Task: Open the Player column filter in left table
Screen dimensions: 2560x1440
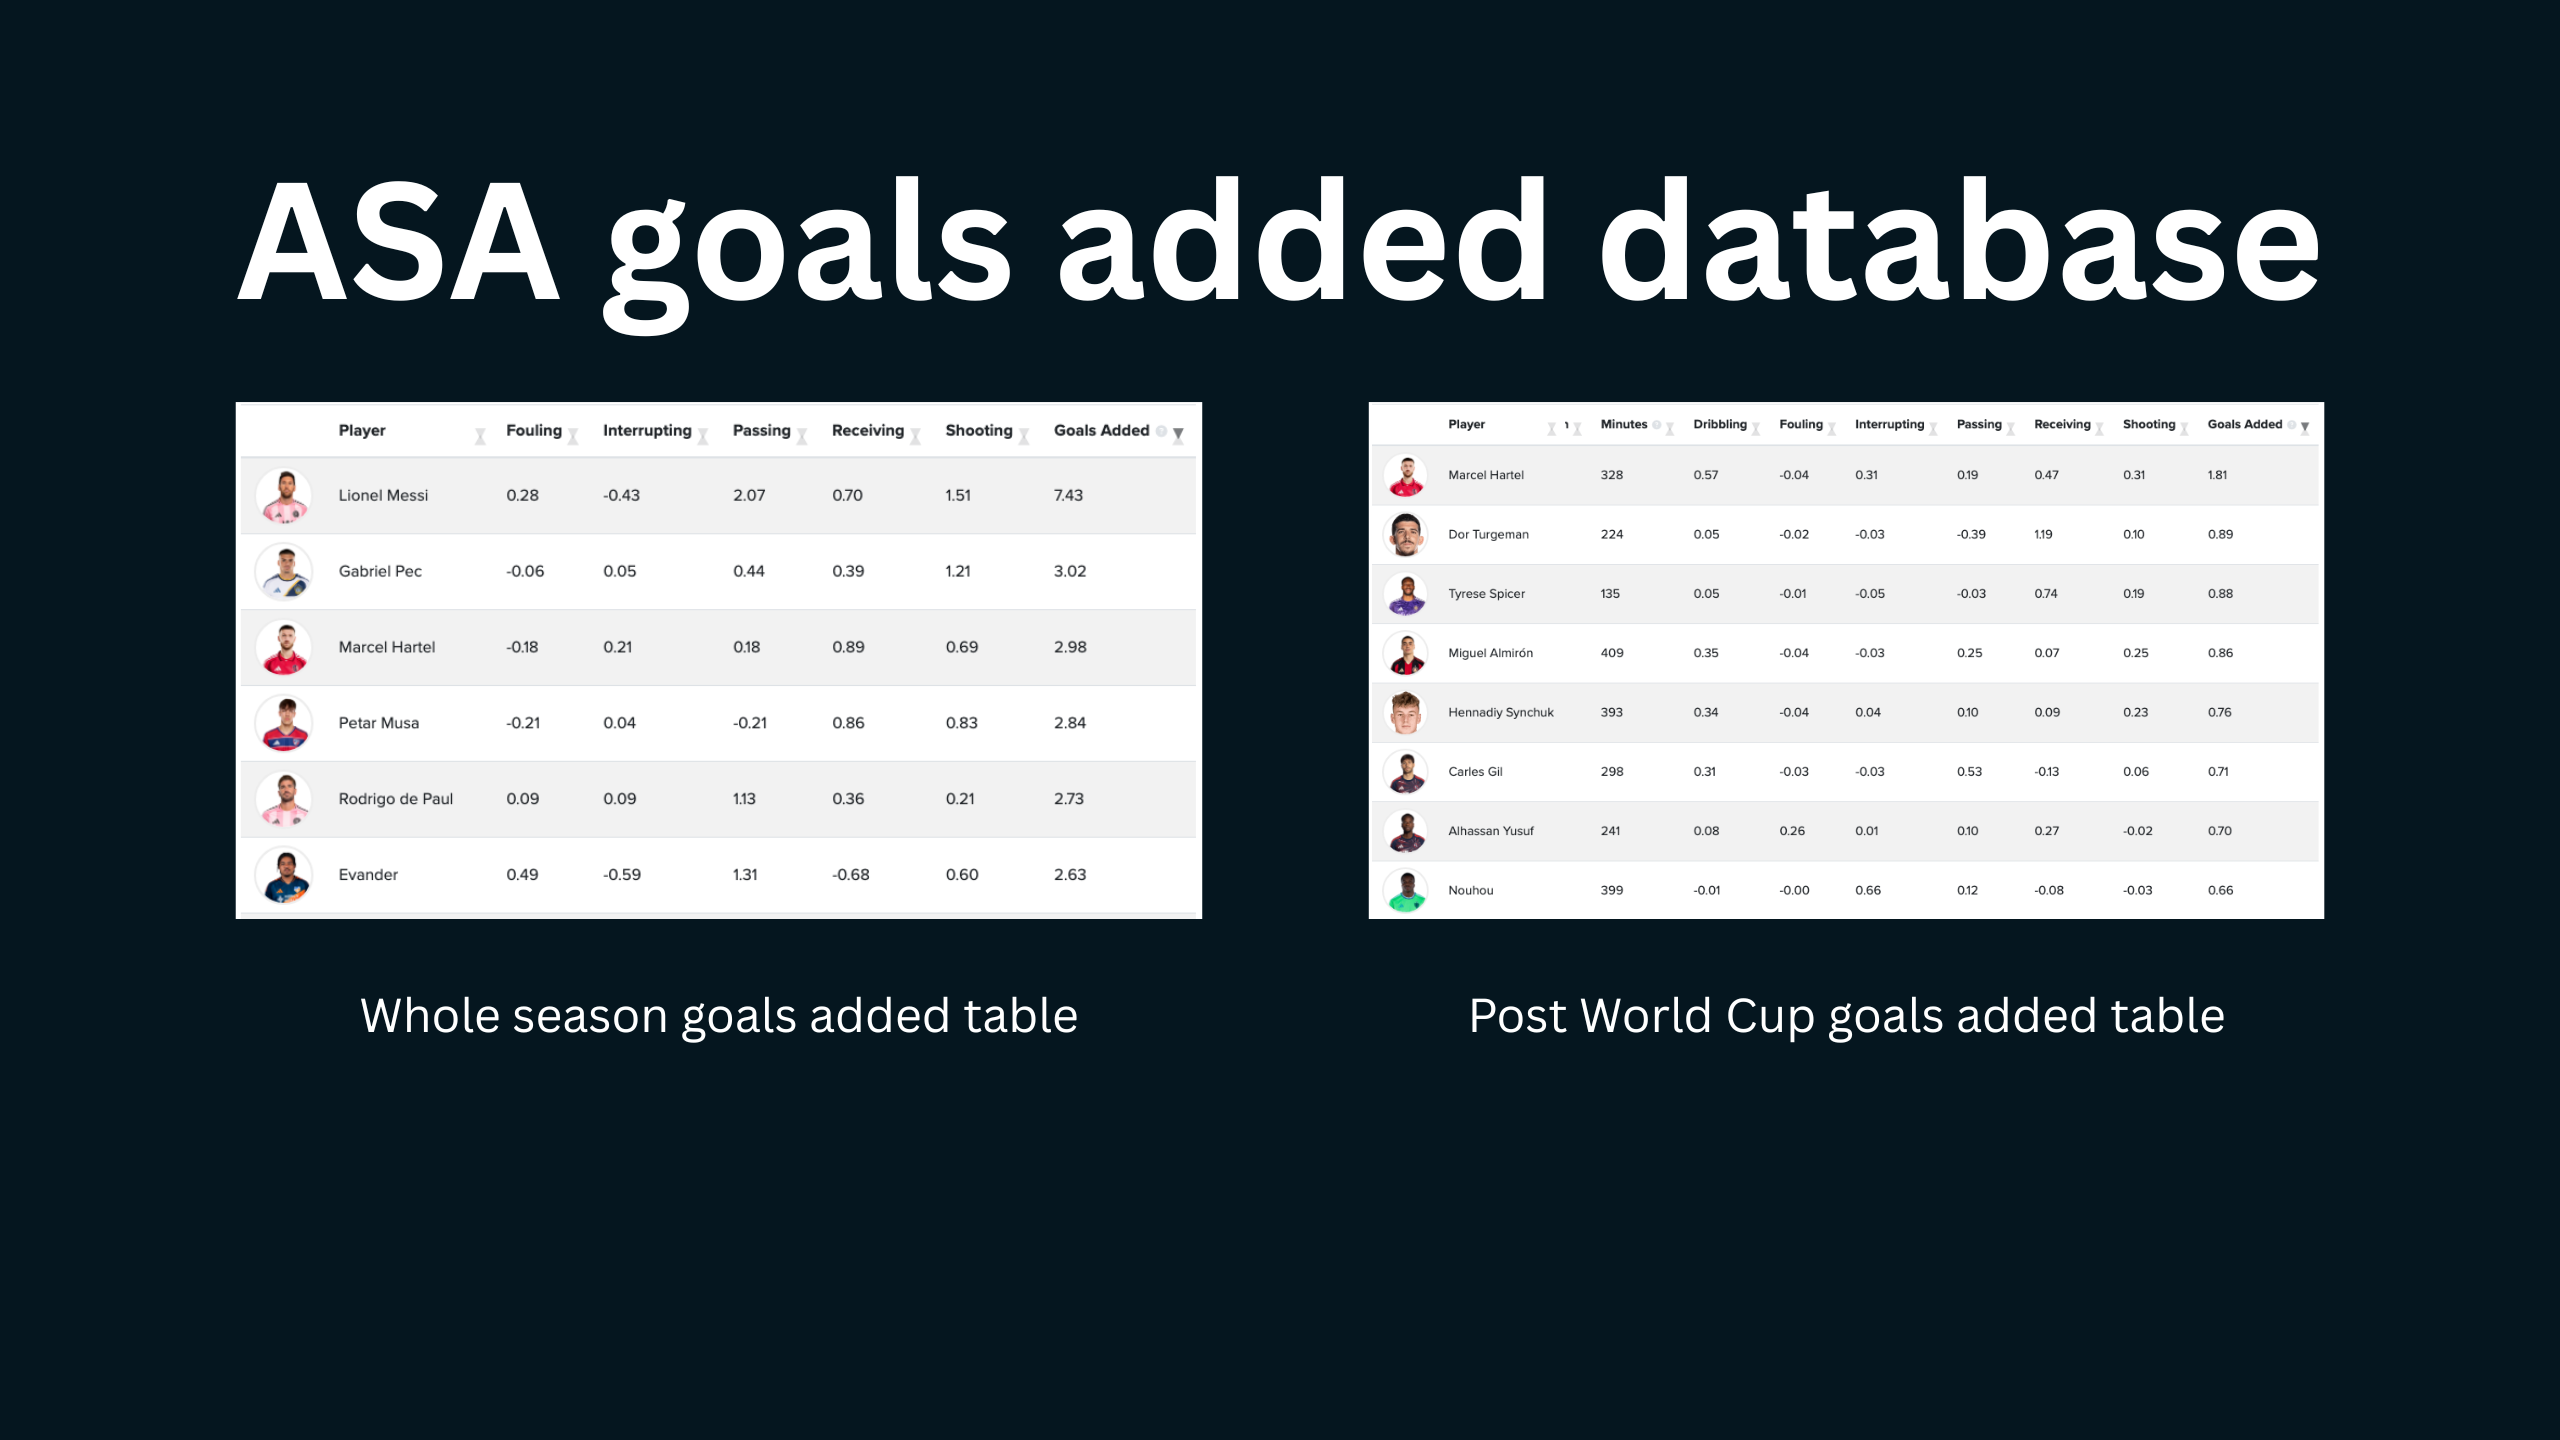Action: click(x=480, y=436)
